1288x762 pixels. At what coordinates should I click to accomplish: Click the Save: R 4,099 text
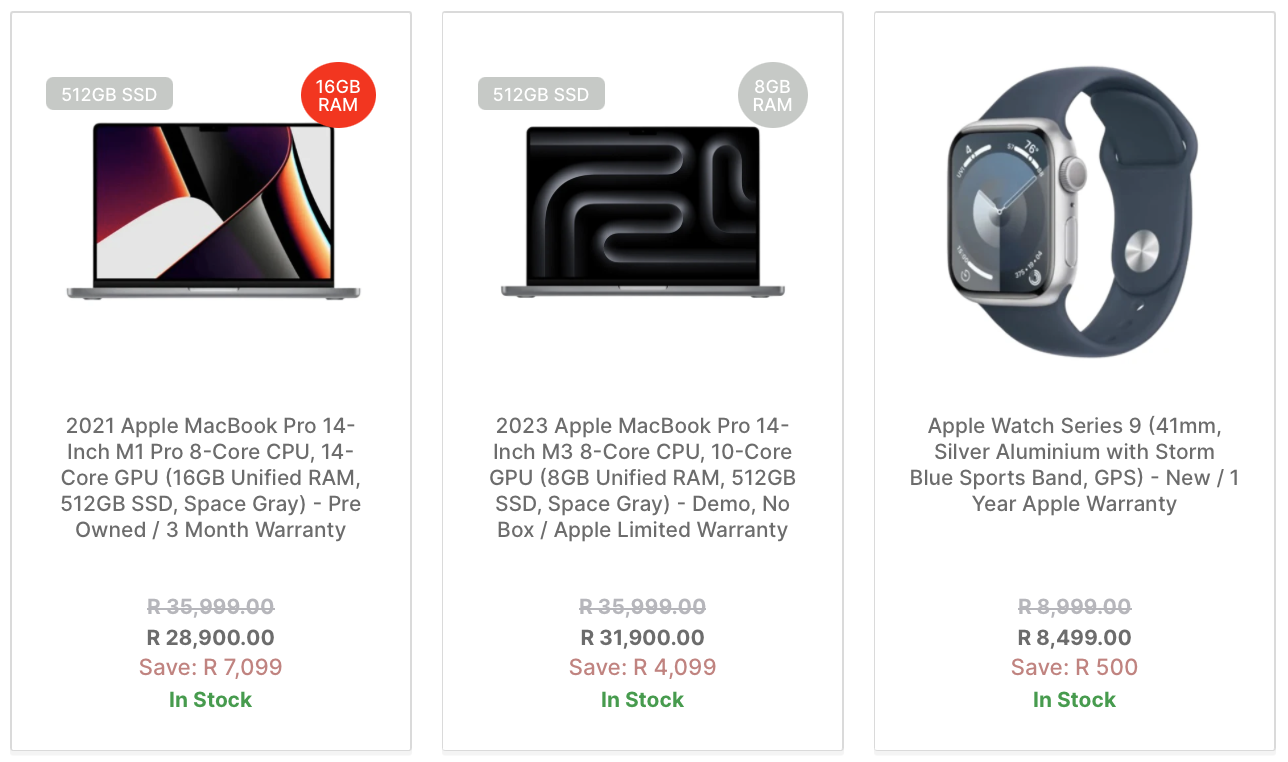click(x=643, y=667)
